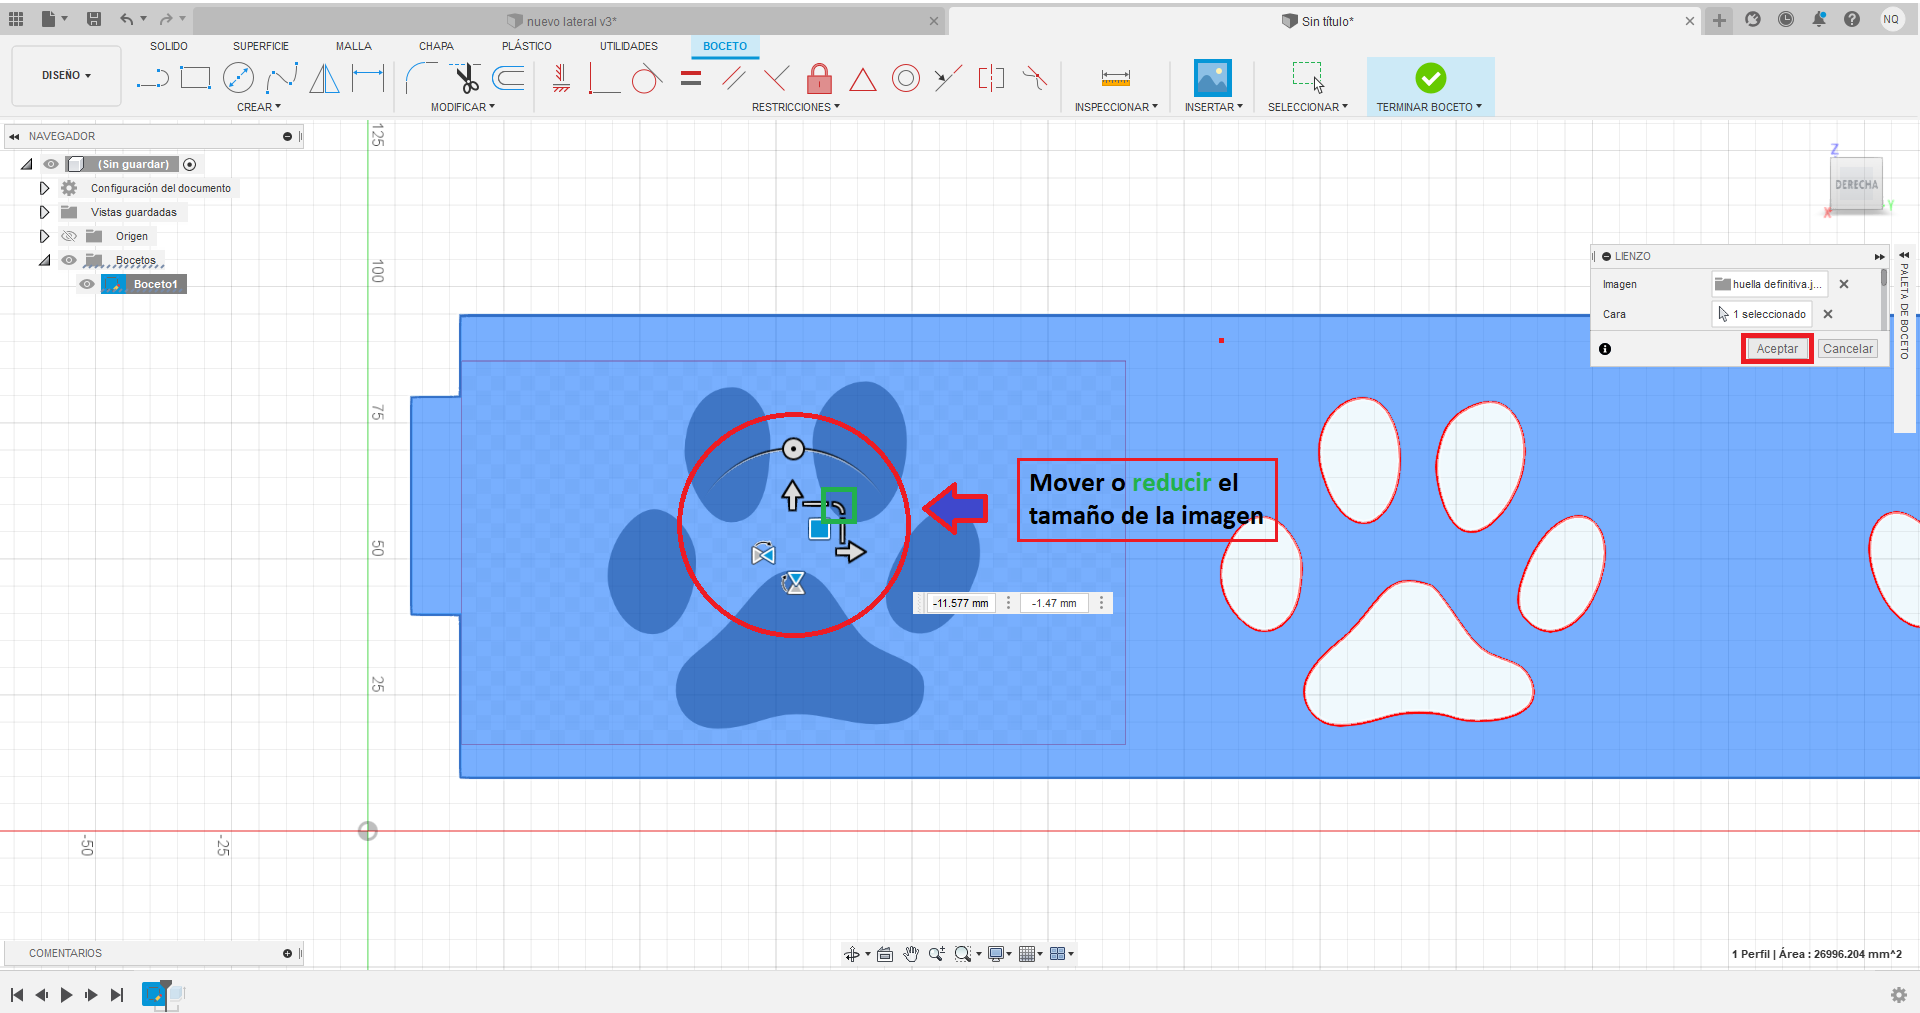Select the Sketch Dimension tool

(x=368, y=78)
